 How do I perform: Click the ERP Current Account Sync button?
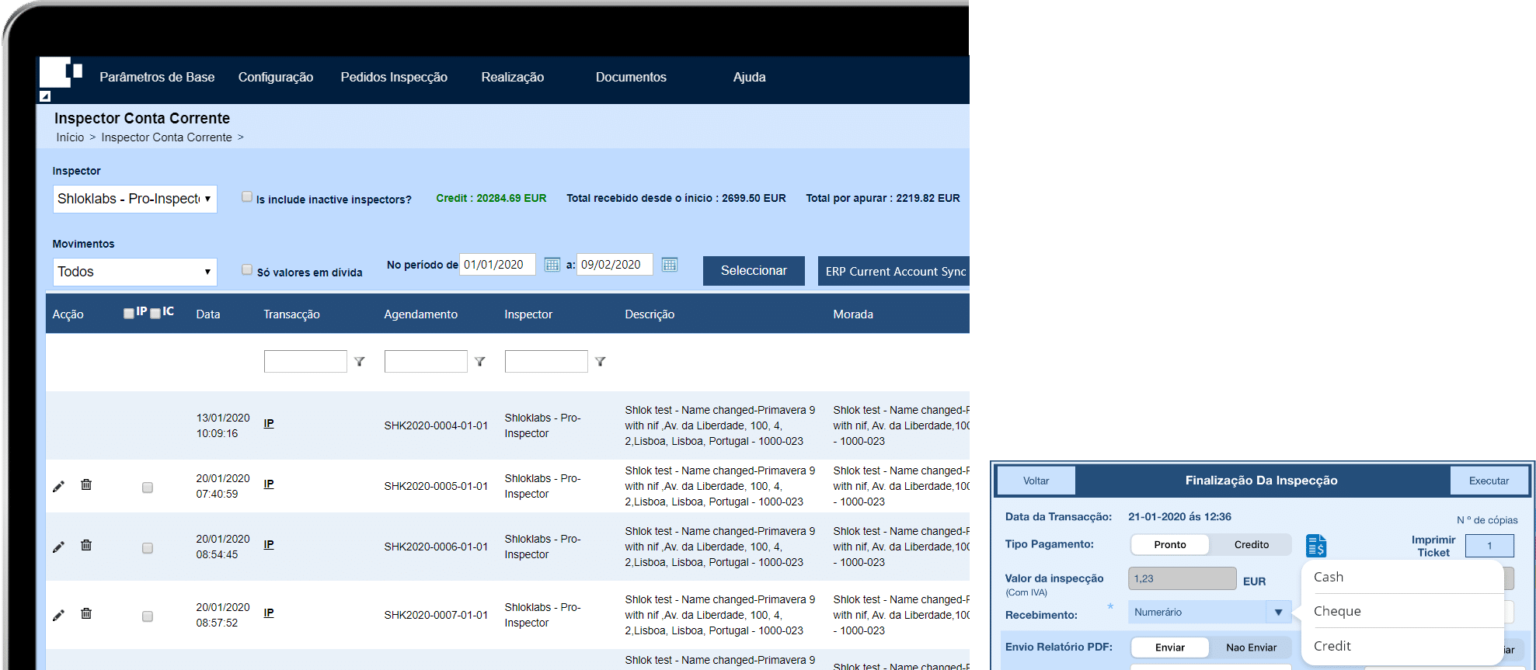click(893, 271)
